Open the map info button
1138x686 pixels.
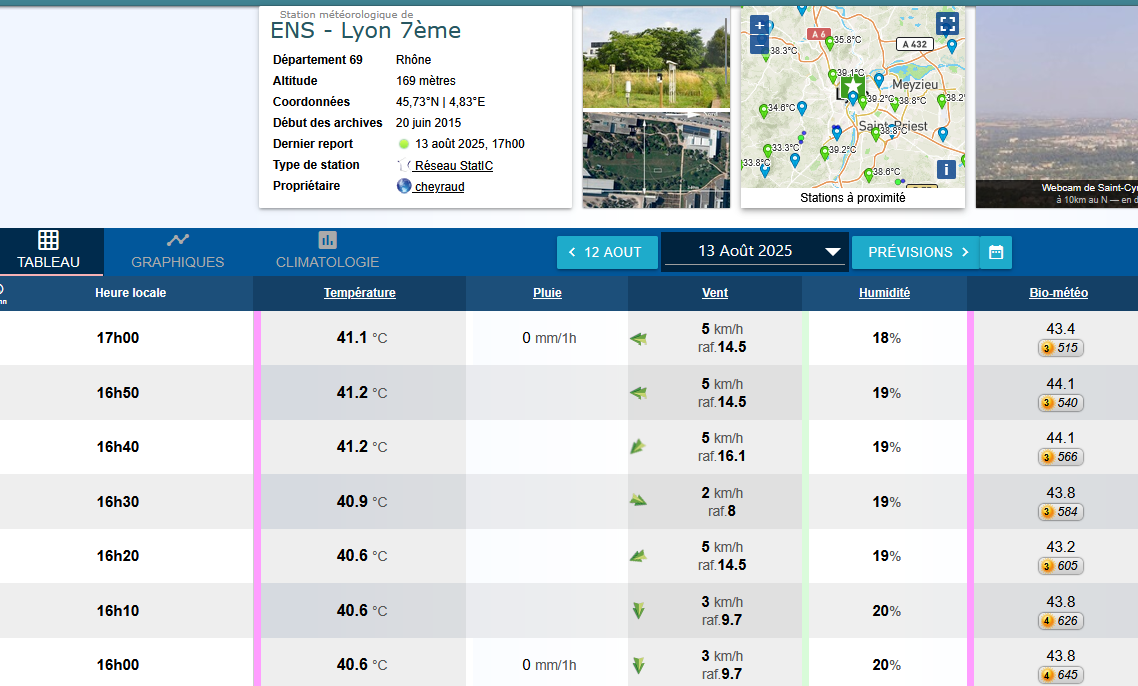pyautogui.click(x=946, y=169)
